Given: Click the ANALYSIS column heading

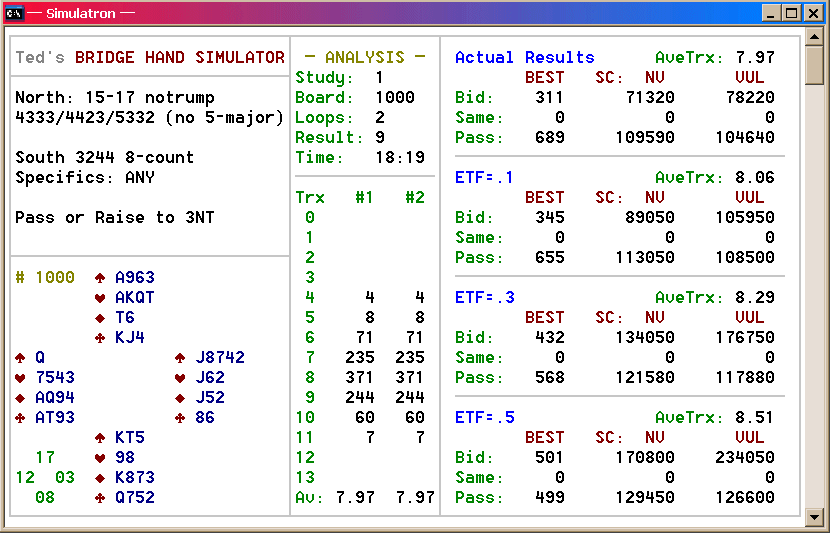Looking at the screenshot, I should [364, 58].
